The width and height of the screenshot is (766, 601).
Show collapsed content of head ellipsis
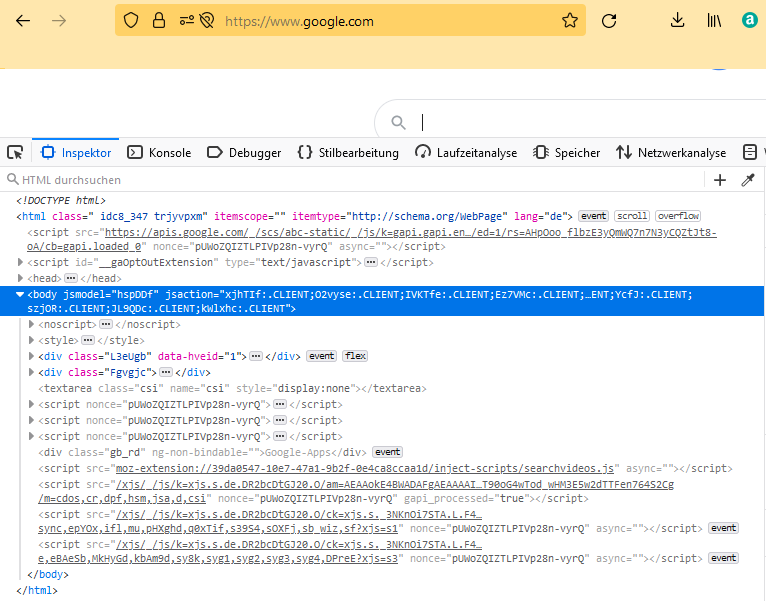coord(71,278)
